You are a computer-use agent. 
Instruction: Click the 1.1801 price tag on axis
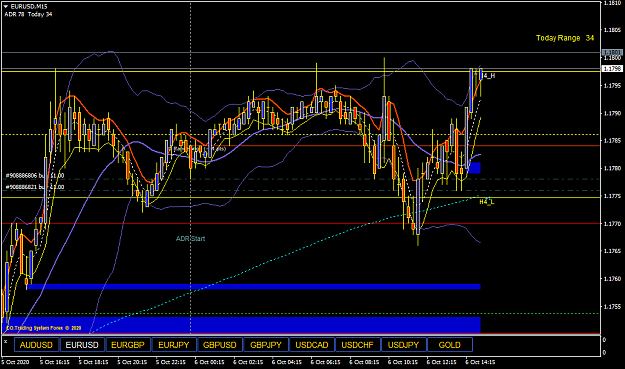tap(612, 53)
